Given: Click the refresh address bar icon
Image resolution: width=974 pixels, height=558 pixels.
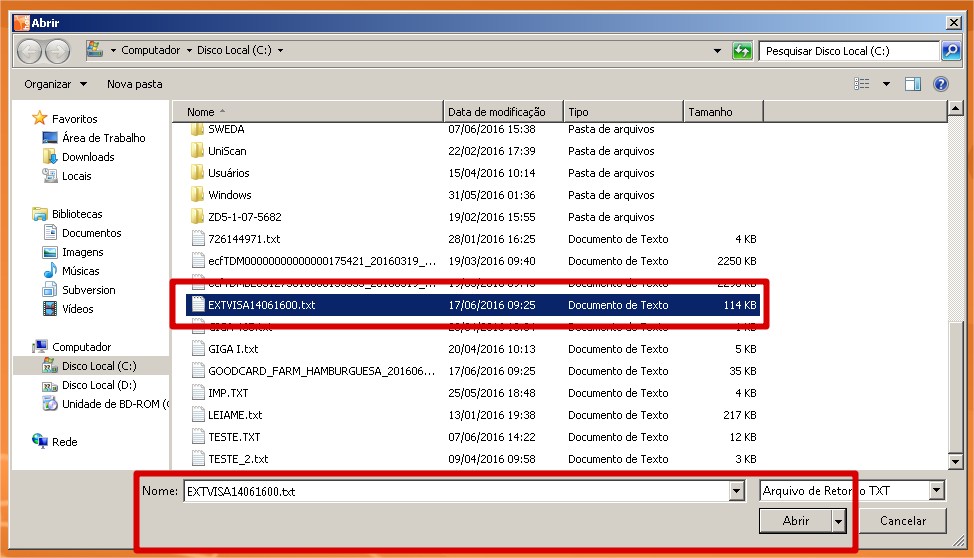Looking at the screenshot, I should (742, 51).
